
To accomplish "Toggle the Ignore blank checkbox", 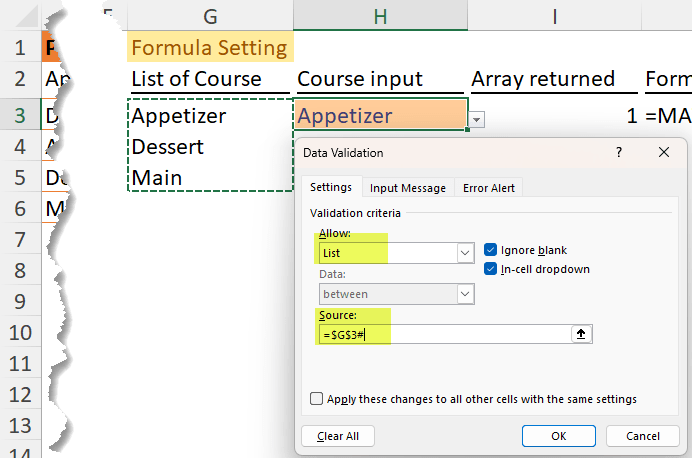I will pos(491,250).
